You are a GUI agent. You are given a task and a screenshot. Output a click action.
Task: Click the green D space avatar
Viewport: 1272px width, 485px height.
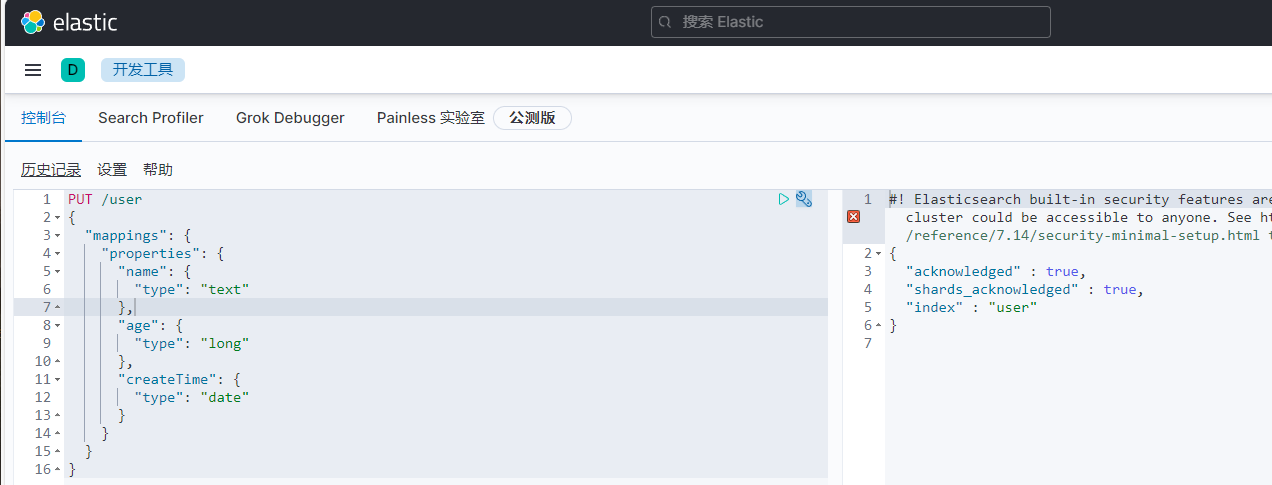(73, 70)
